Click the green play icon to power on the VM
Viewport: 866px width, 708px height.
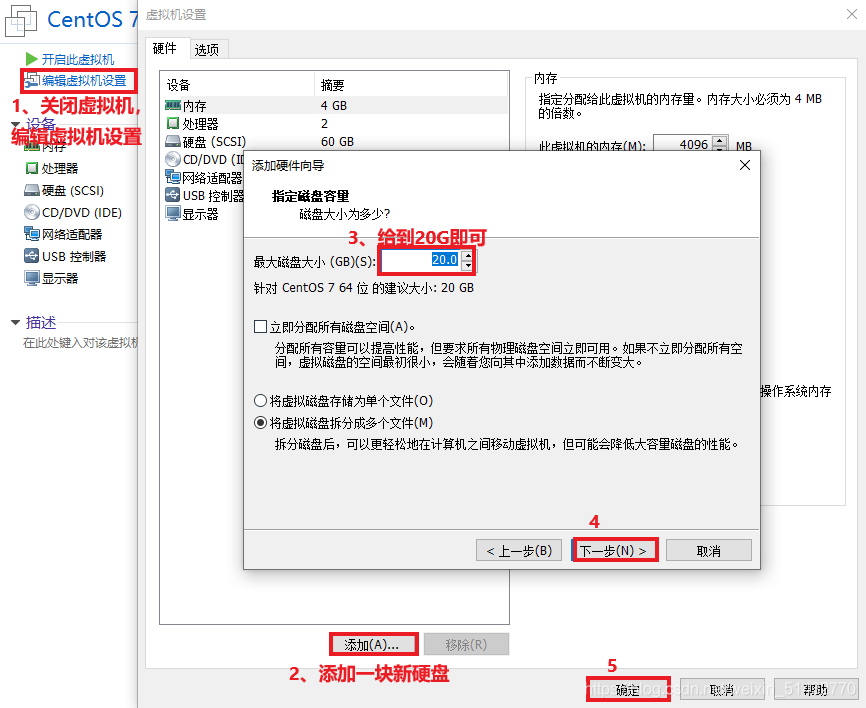(x=31, y=59)
